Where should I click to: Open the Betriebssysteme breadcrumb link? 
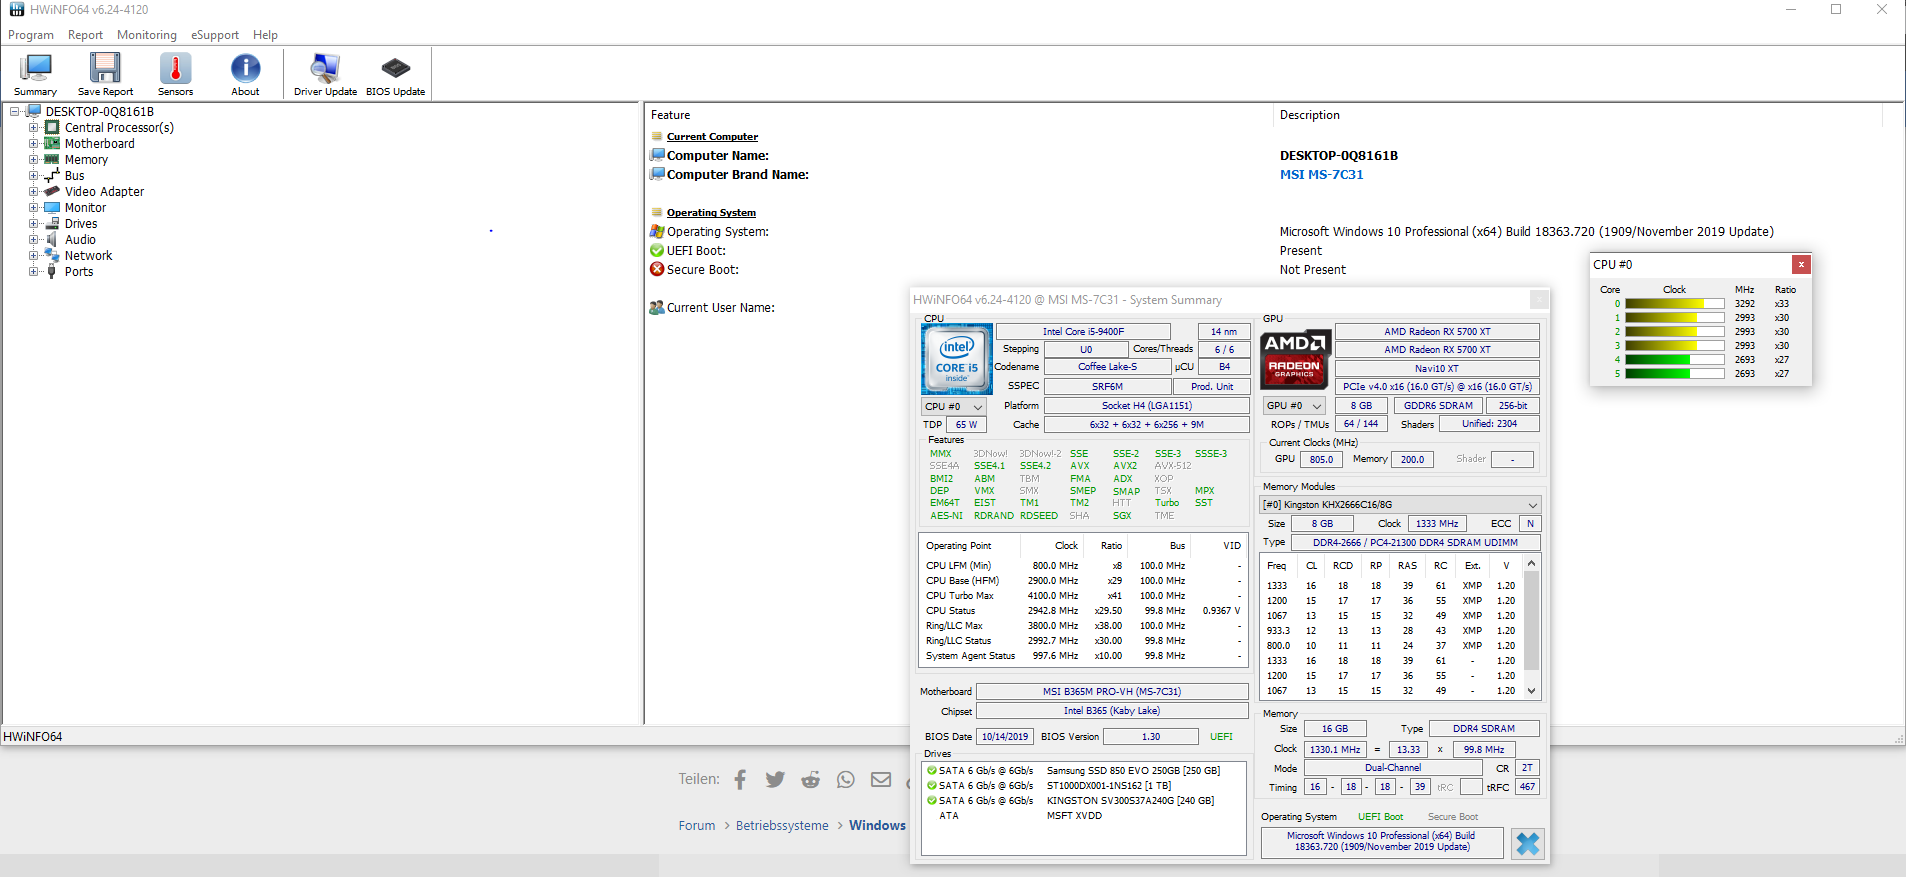point(782,826)
